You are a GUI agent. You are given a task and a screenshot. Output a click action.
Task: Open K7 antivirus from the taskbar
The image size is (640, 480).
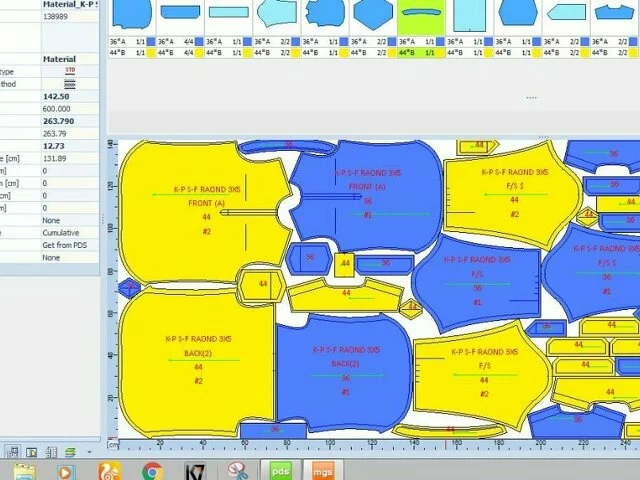point(196,468)
